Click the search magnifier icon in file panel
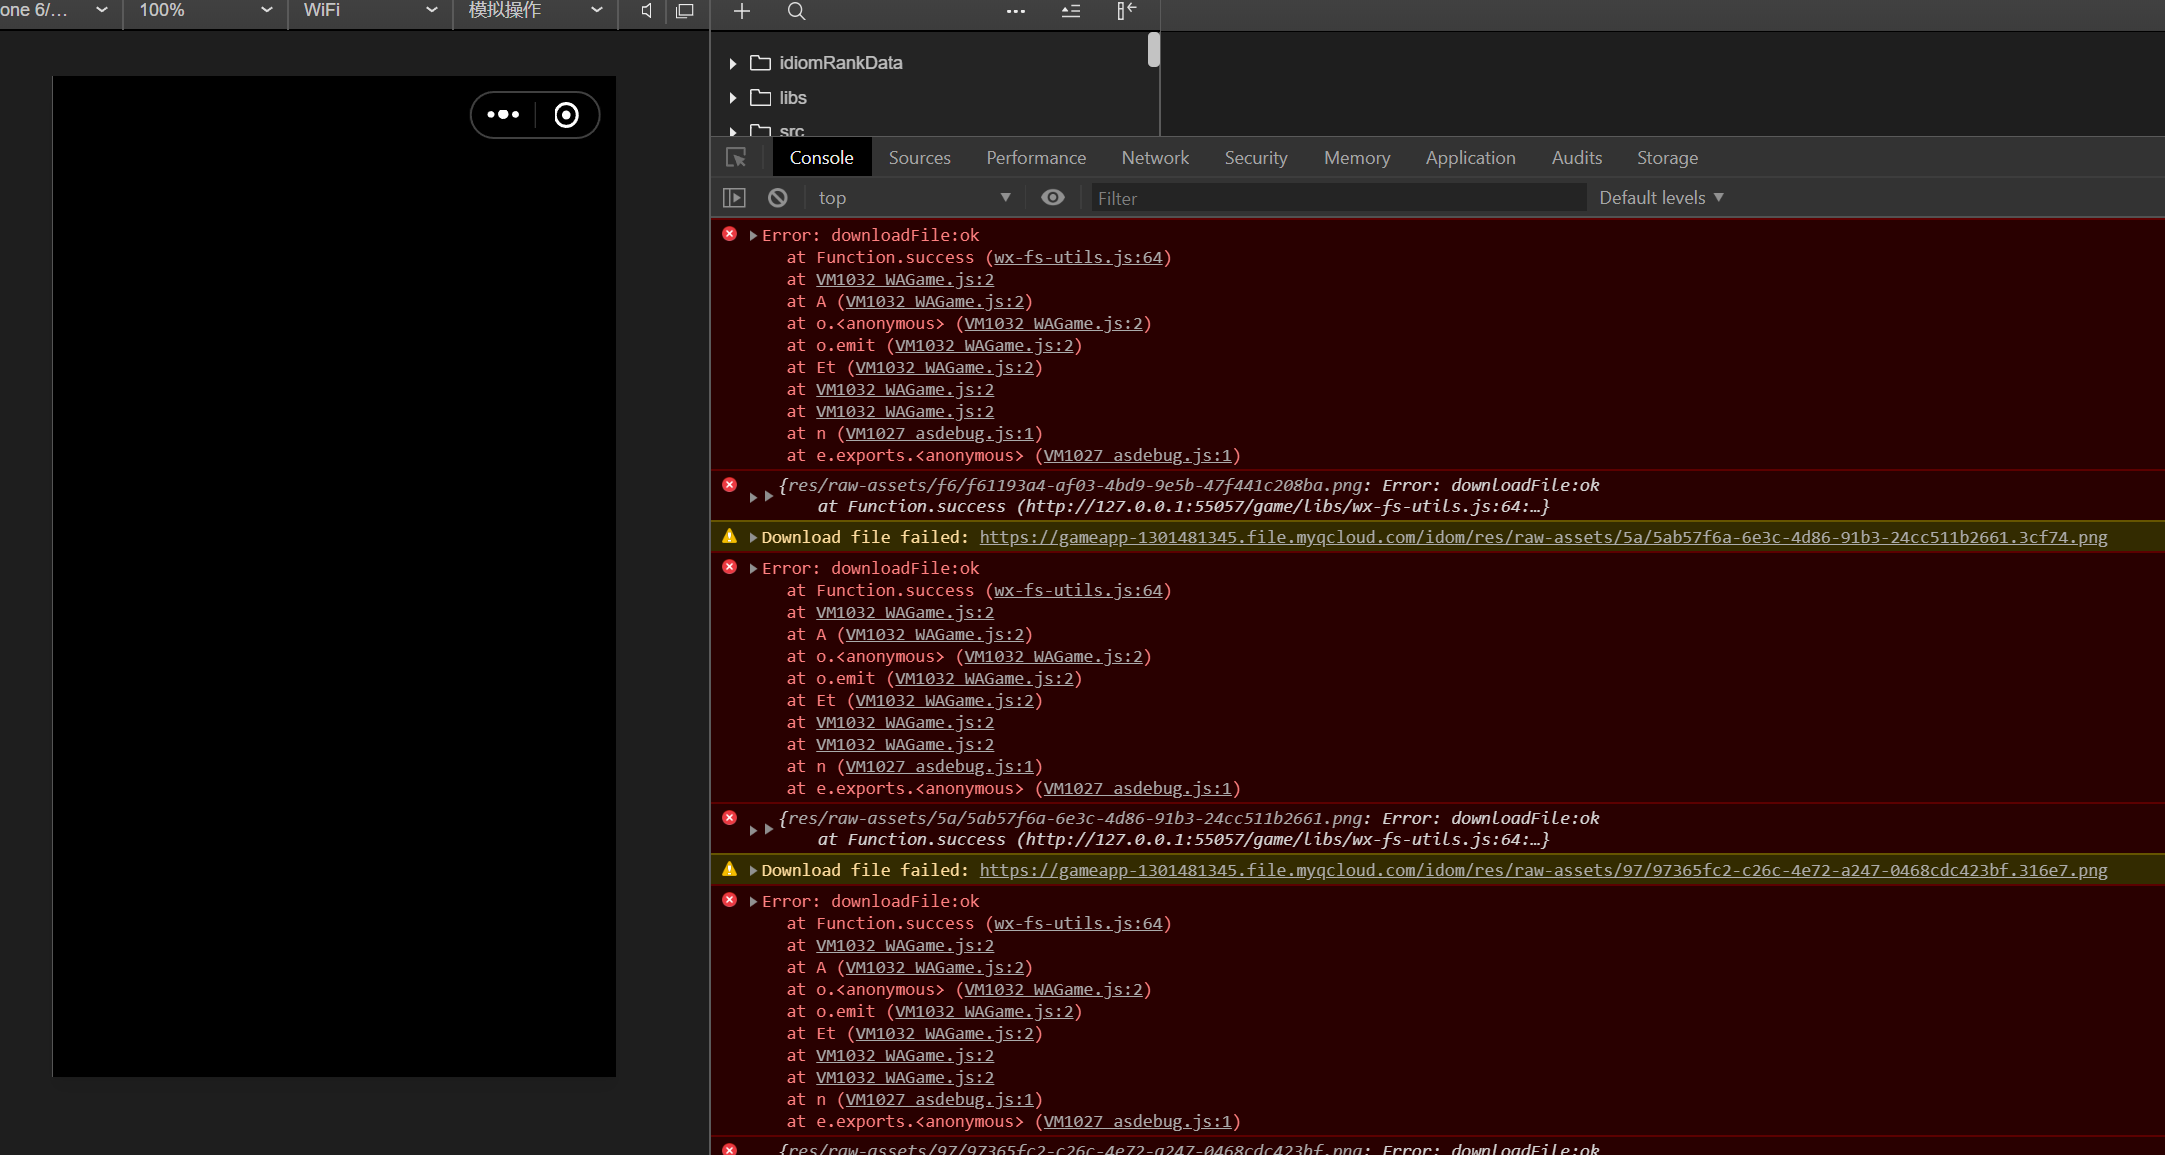 click(x=796, y=11)
